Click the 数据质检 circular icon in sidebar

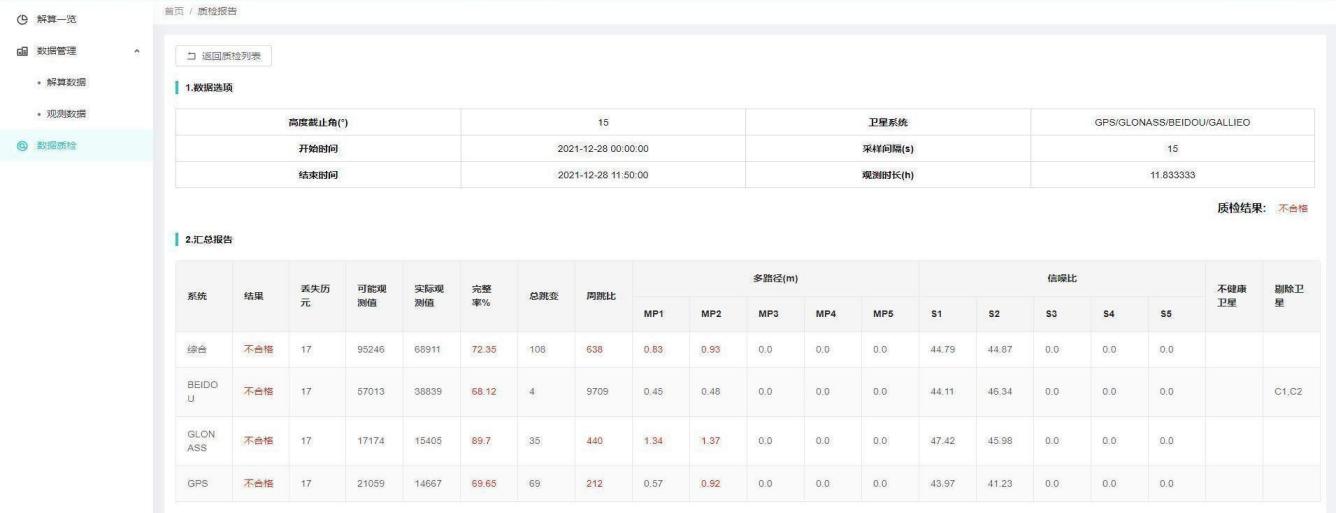(21, 146)
